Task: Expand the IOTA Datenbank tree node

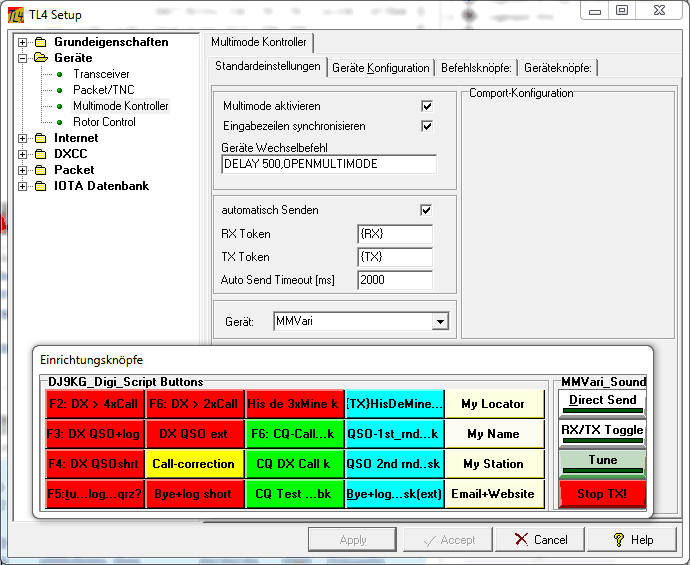Action: coord(22,186)
